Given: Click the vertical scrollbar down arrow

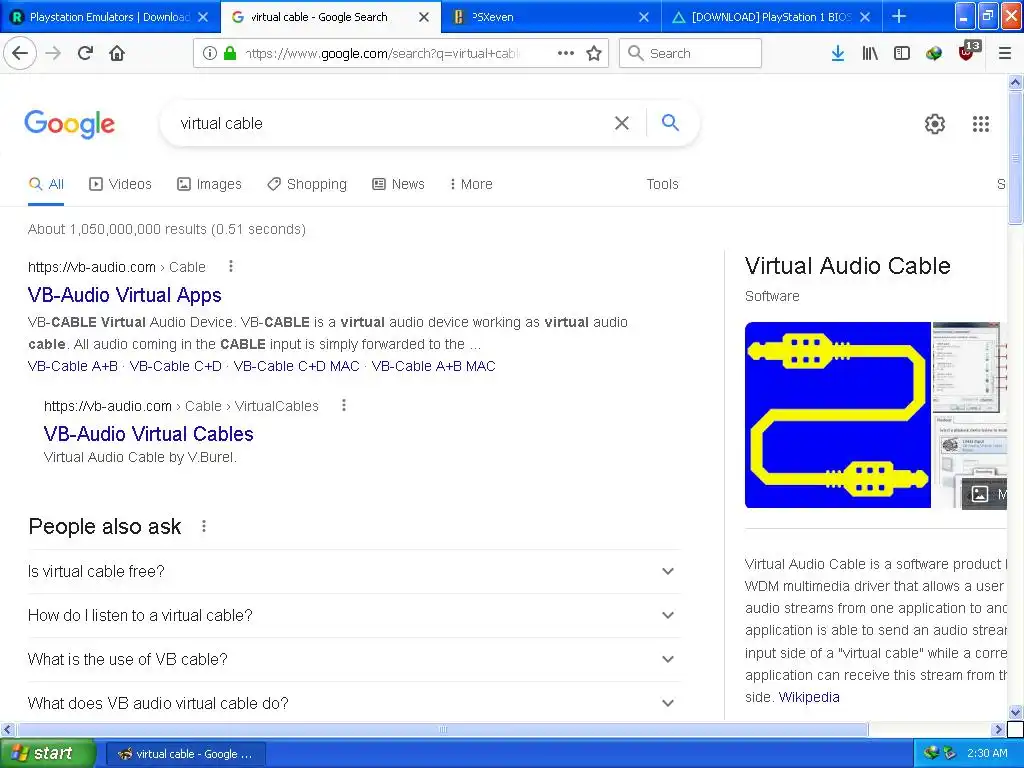Looking at the screenshot, I should pyautogui.click(x=1015, y=712).
